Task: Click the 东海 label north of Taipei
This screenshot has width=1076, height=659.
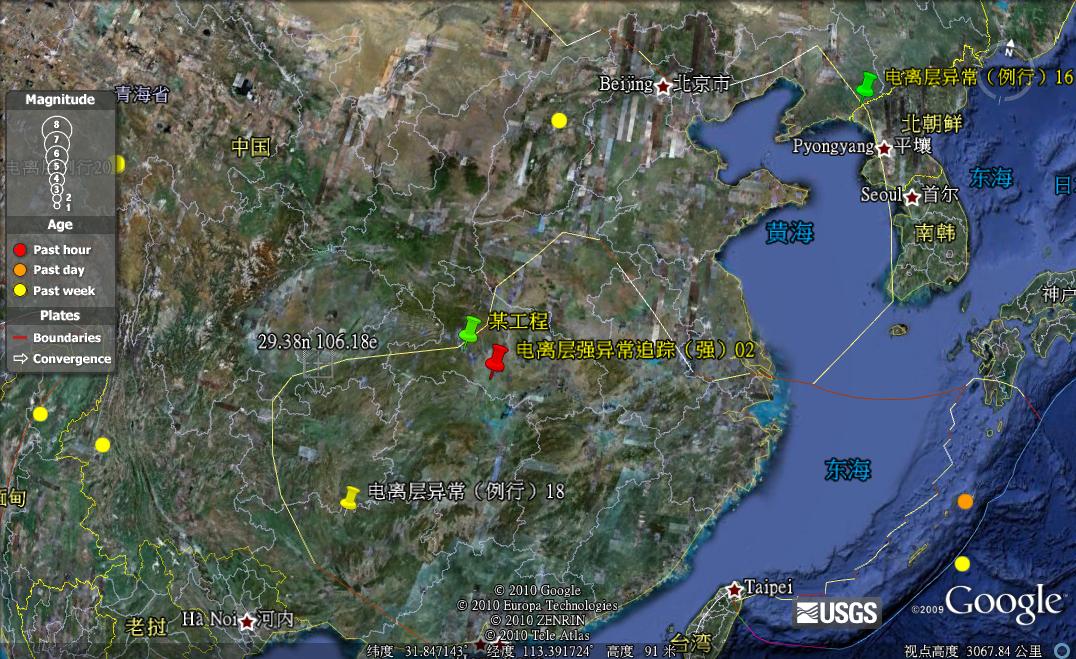Action: [x=847, y=470]
